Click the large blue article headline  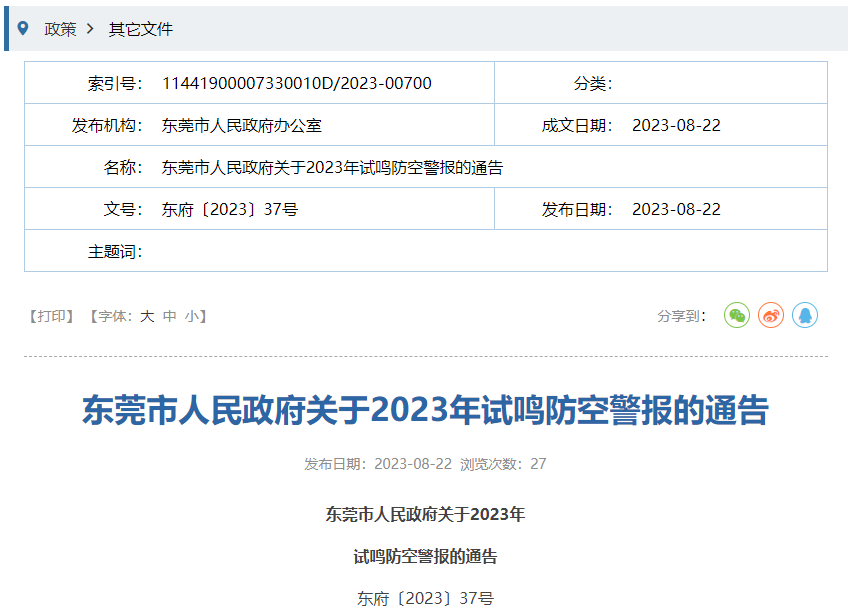coord(425,410)
